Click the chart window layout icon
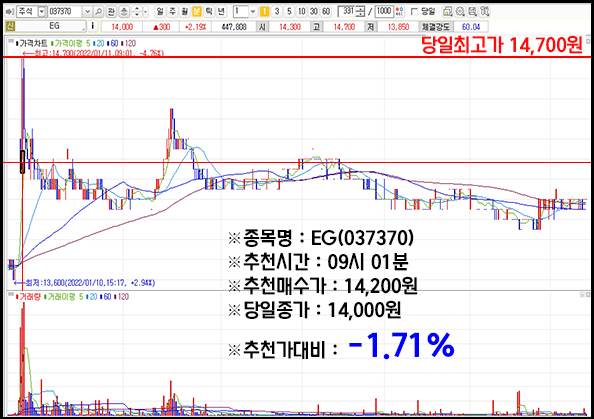The width and height of the screenshot is (594, 419). click(447, 12)
